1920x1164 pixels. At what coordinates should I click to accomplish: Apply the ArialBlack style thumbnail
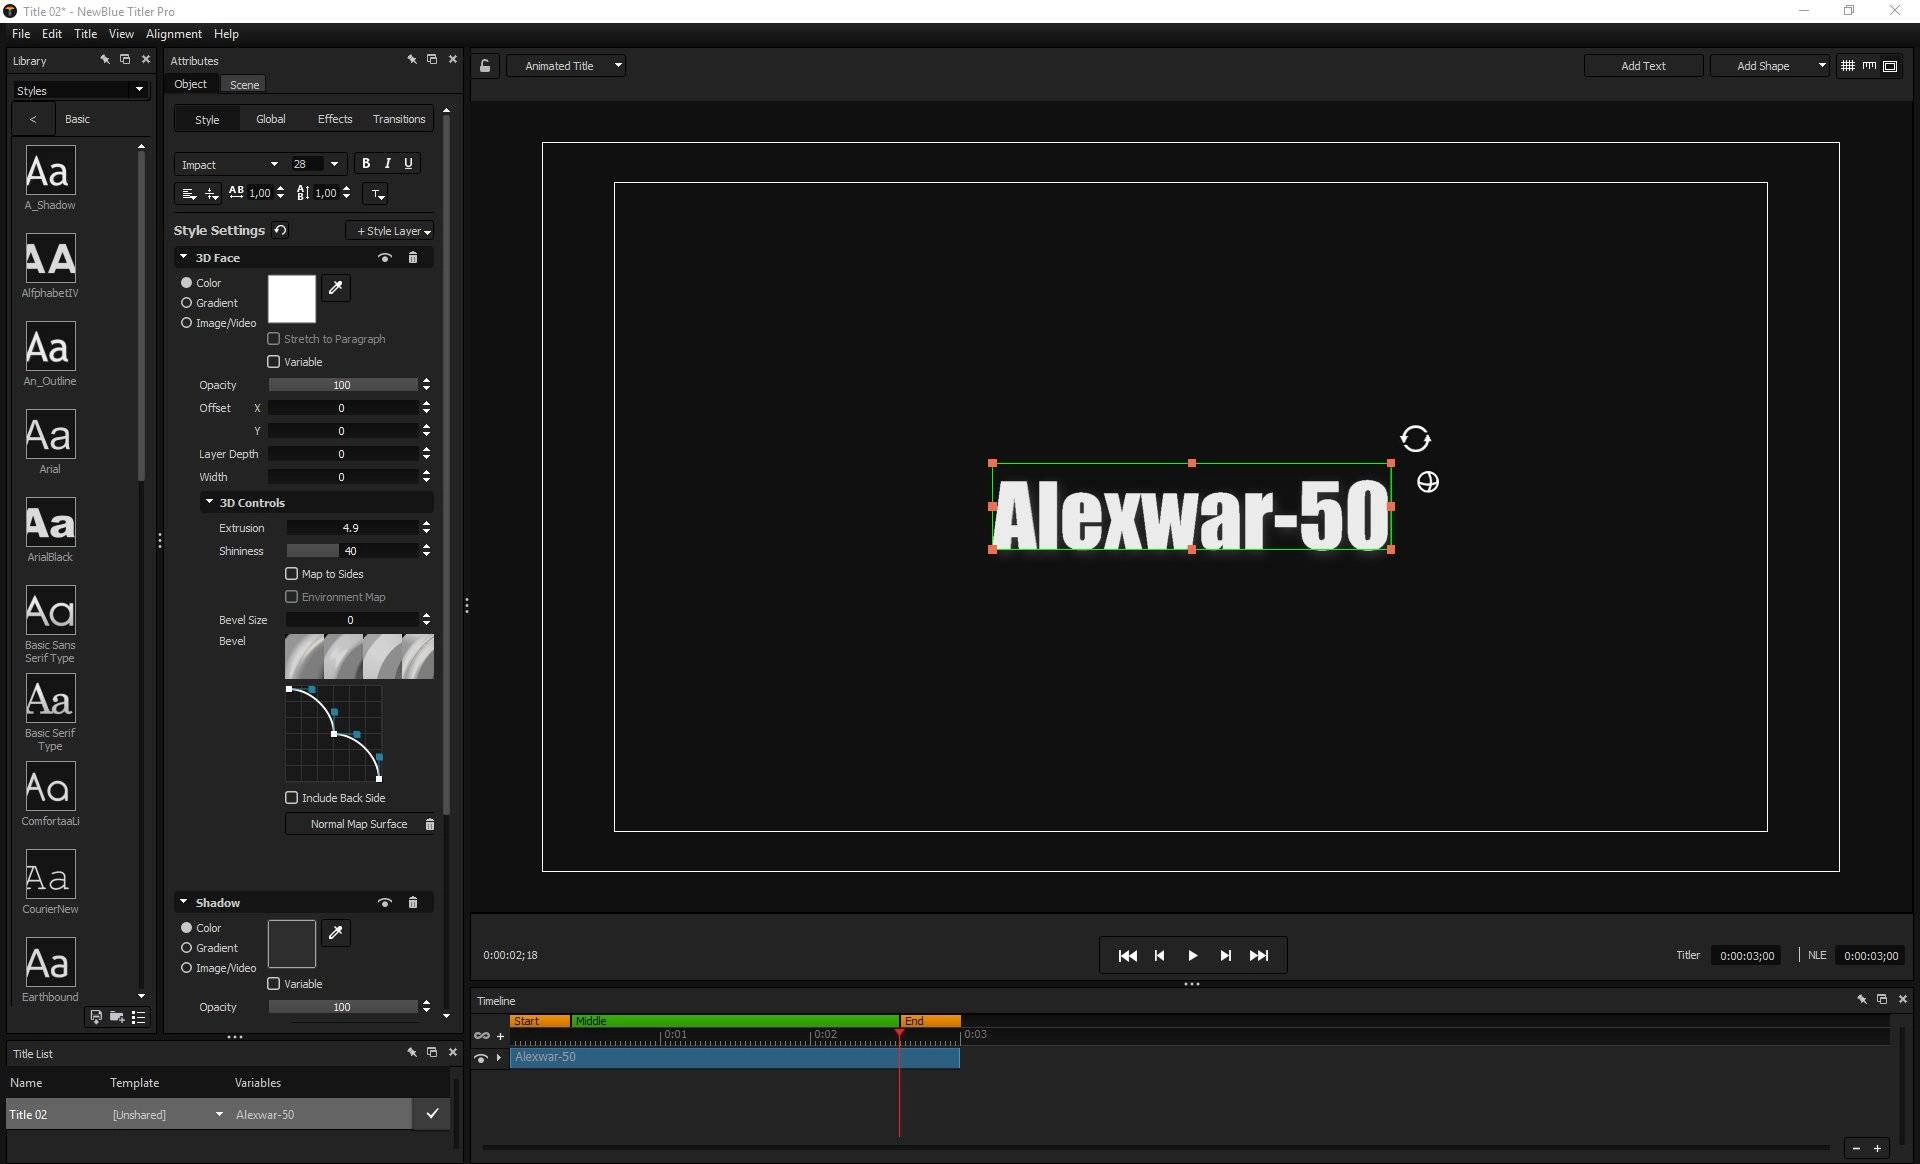click(50, 523)
